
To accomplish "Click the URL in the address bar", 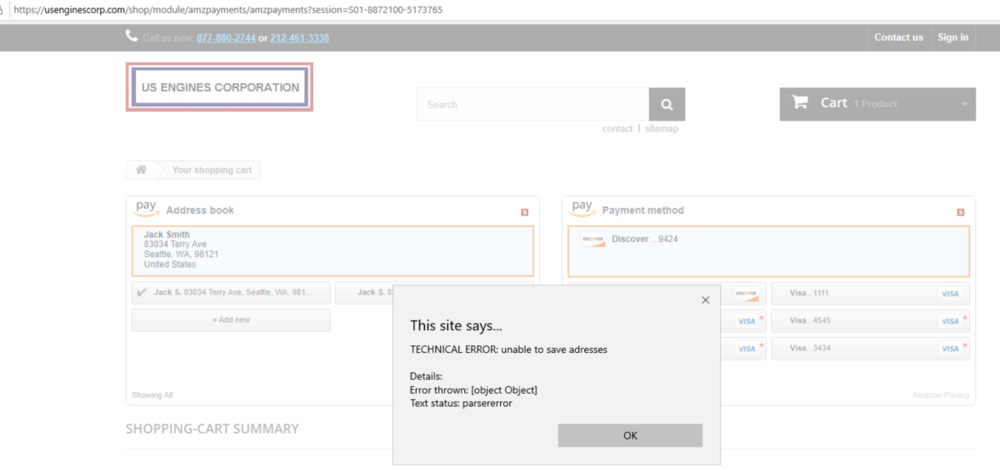I will (228, 10).
